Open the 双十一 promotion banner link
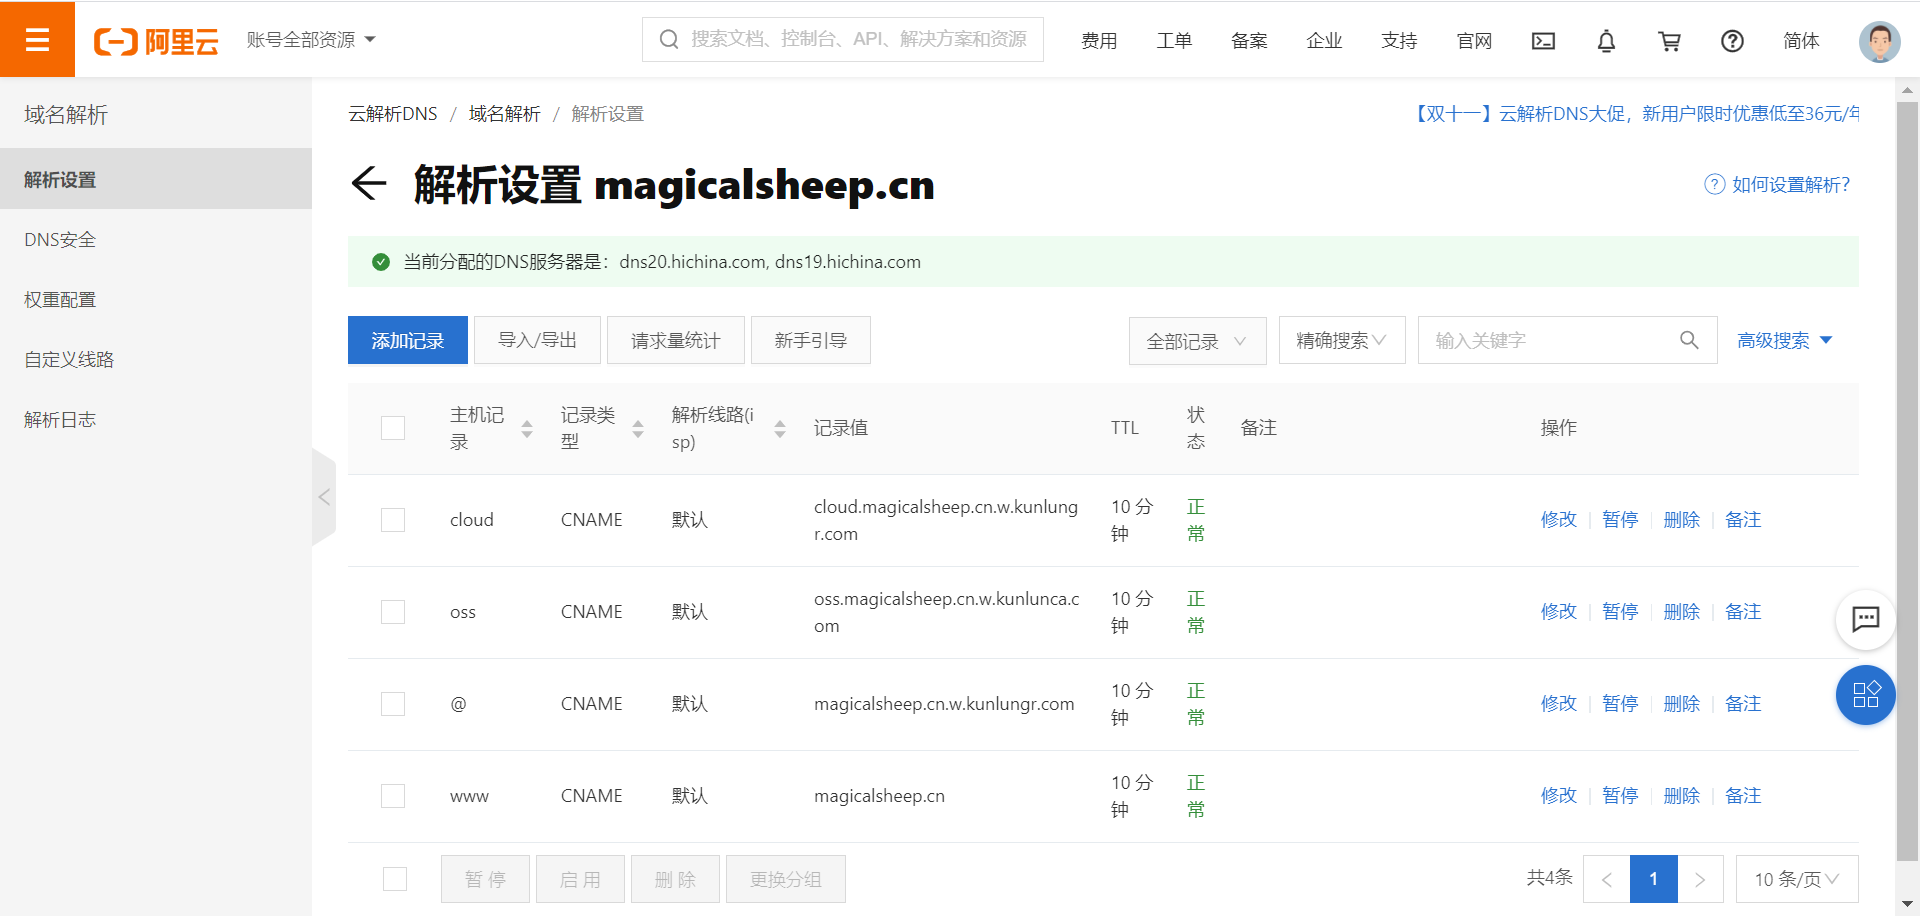1920x916 pixels. (x=1635, y=114)
